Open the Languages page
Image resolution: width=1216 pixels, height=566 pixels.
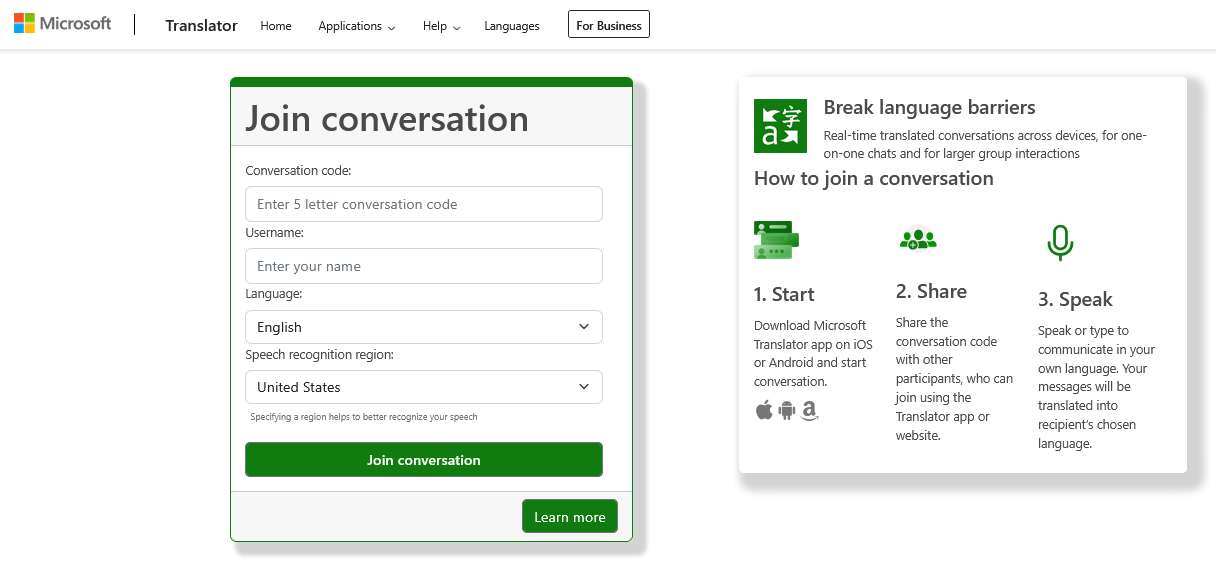pyautogui.click(x=512, y=26)
